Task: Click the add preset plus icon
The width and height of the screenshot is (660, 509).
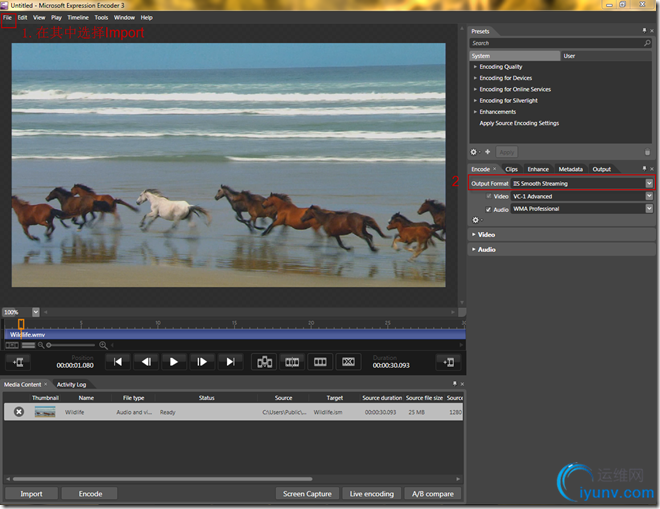Action: (487, 152)
